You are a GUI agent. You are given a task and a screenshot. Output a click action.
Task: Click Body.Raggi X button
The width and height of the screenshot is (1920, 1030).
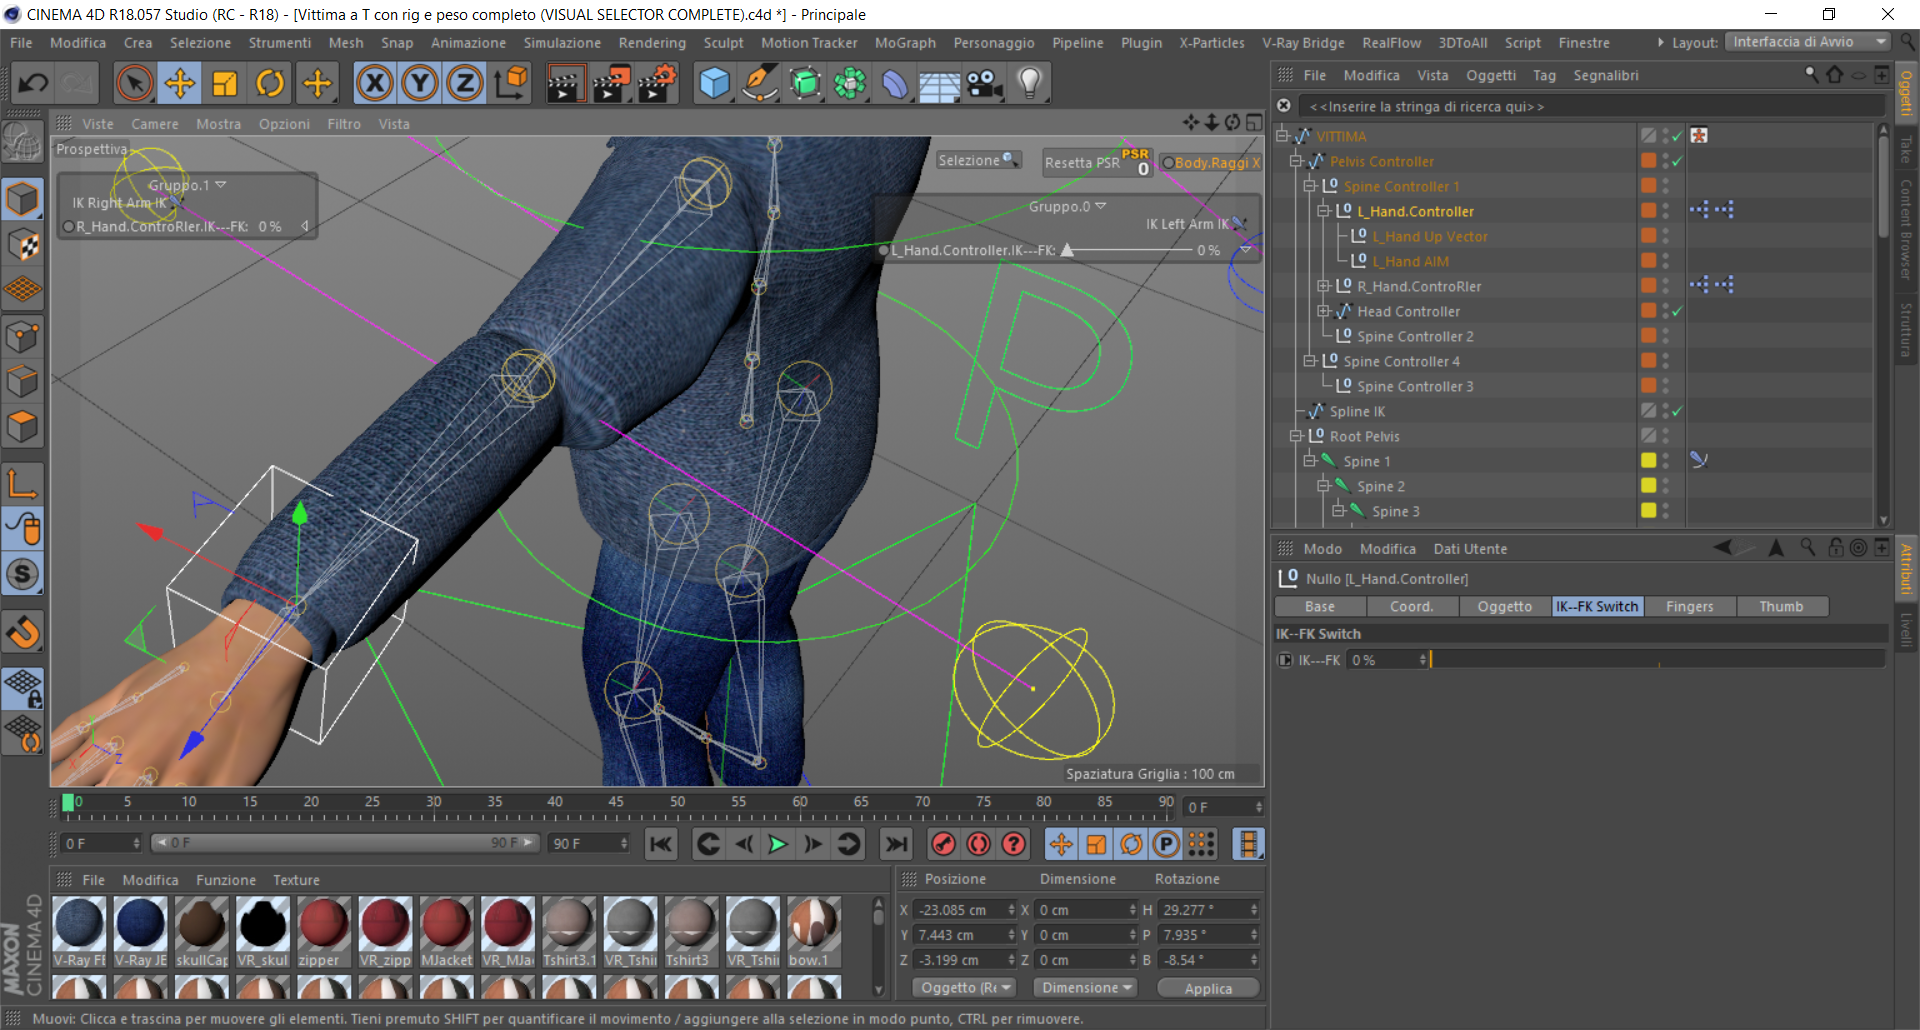(1211, 163)
